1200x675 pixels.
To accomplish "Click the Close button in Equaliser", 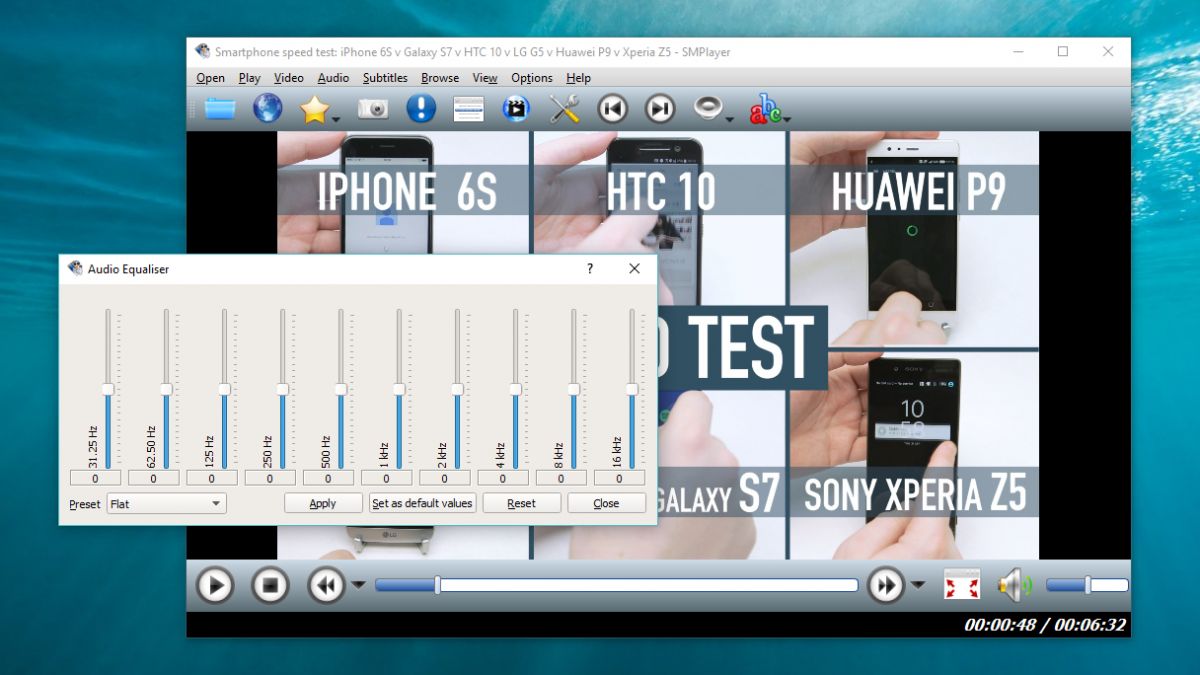I will tap(606, 503).
